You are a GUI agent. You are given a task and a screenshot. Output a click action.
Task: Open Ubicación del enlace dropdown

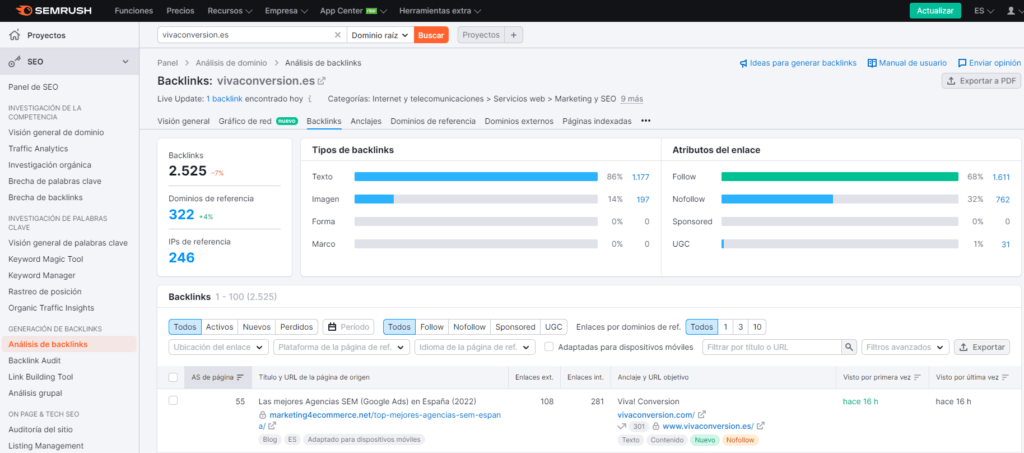[x=219, y=347]
